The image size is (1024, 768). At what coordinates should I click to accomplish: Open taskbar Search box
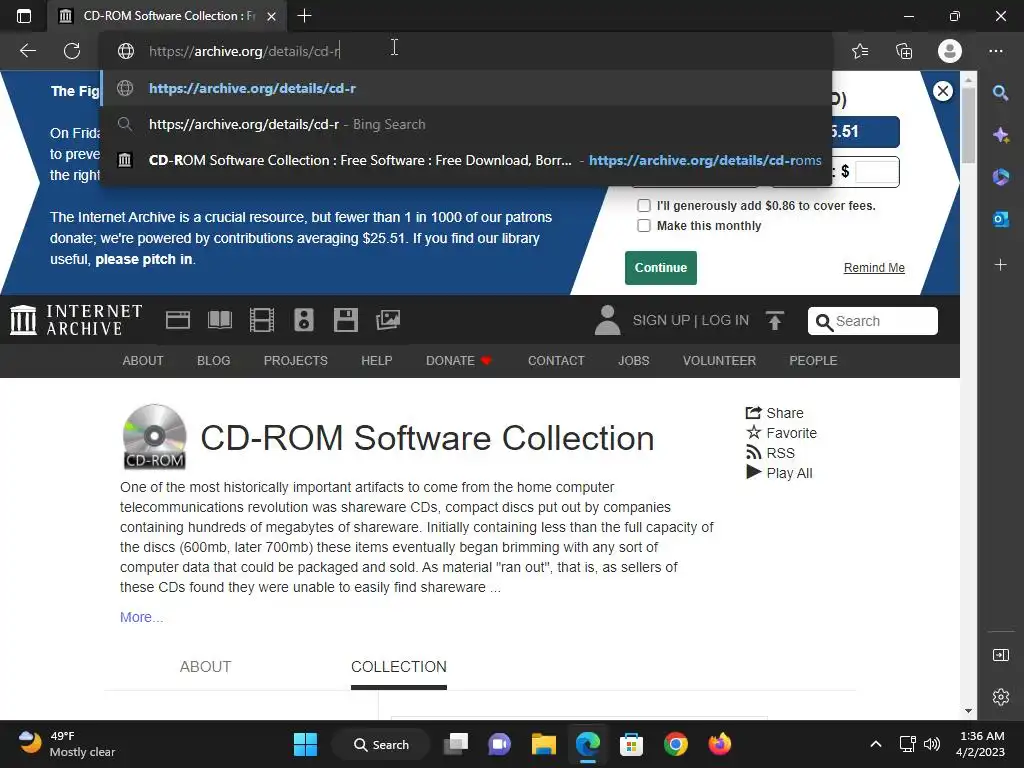(x=381, y=744)
